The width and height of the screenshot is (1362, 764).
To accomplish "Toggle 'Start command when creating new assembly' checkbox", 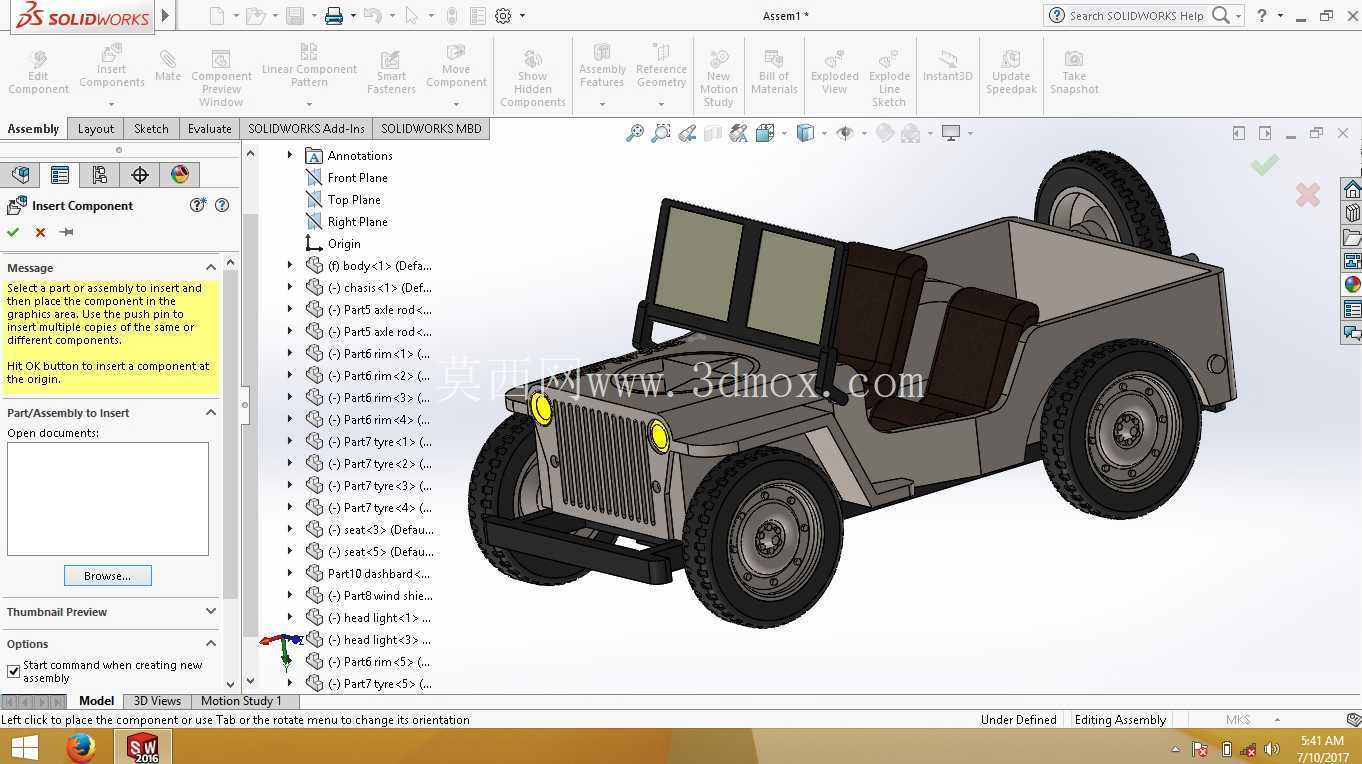I will [x=13, y=671].
